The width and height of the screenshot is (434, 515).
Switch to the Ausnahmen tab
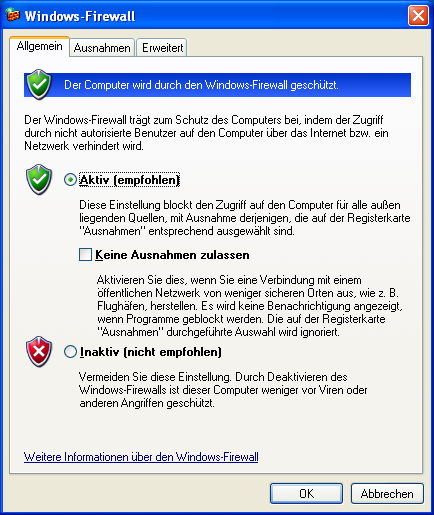pyautogui.click(x=102, y=48)
